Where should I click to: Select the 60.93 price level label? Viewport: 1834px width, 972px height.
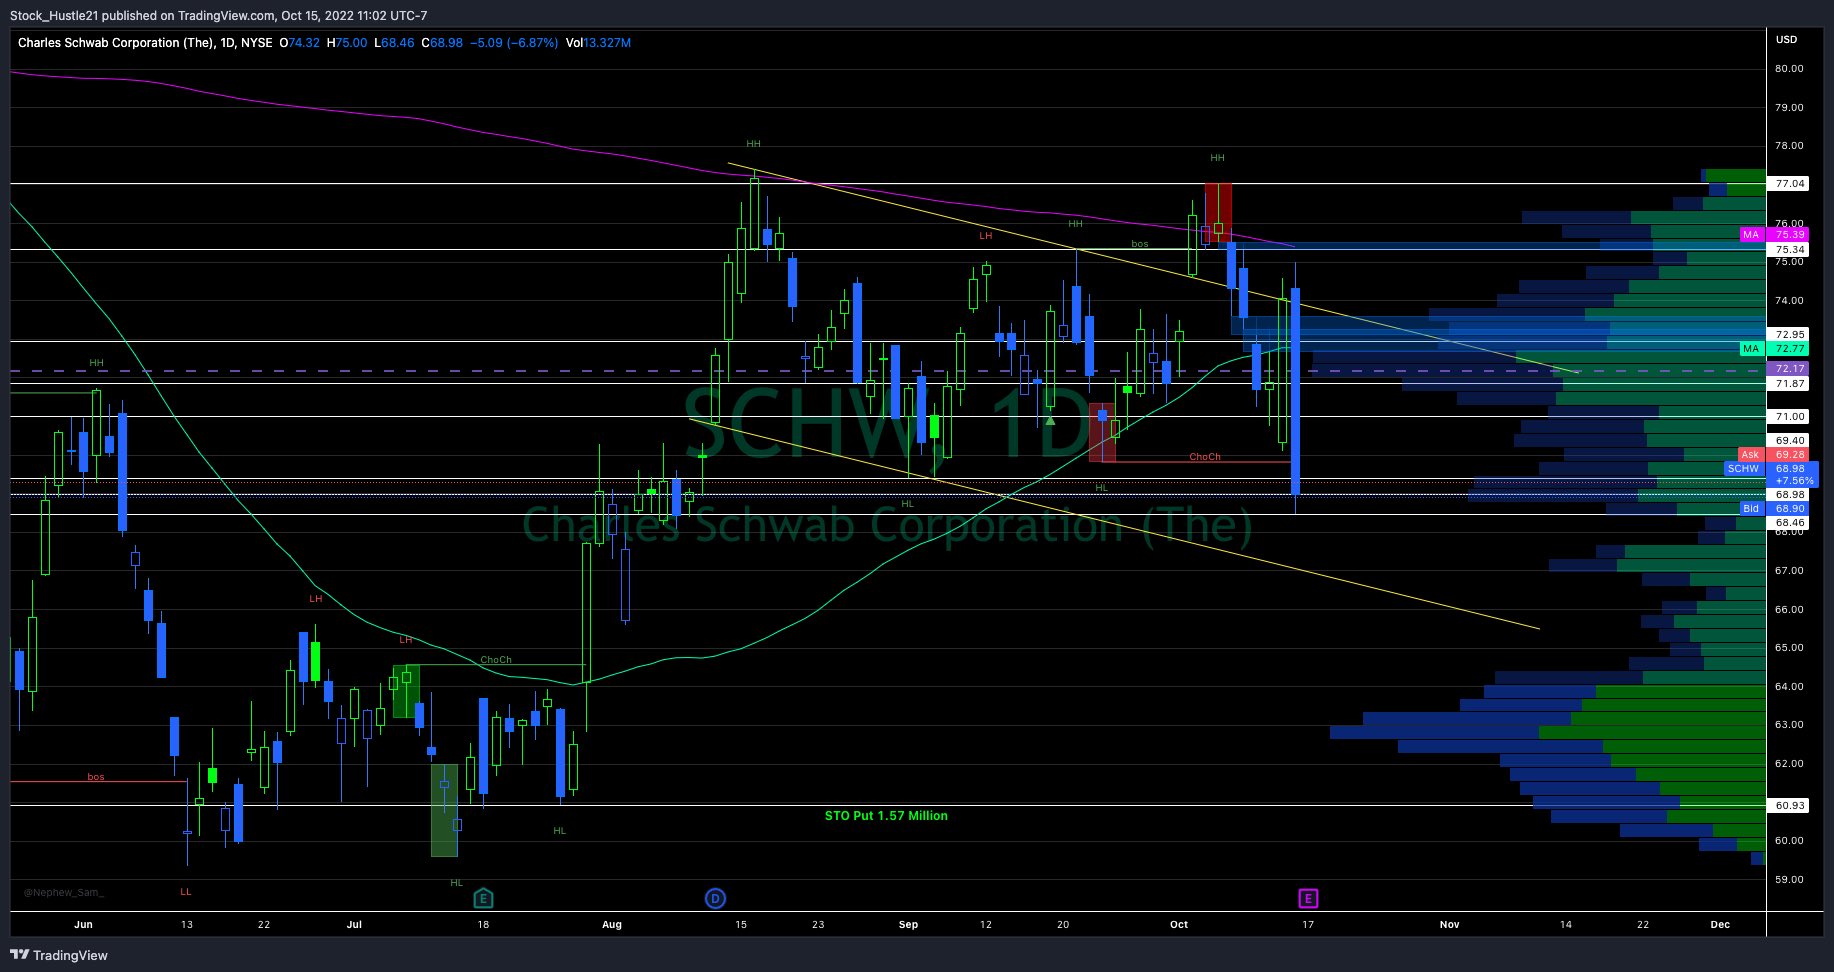tap(1788, 806)
